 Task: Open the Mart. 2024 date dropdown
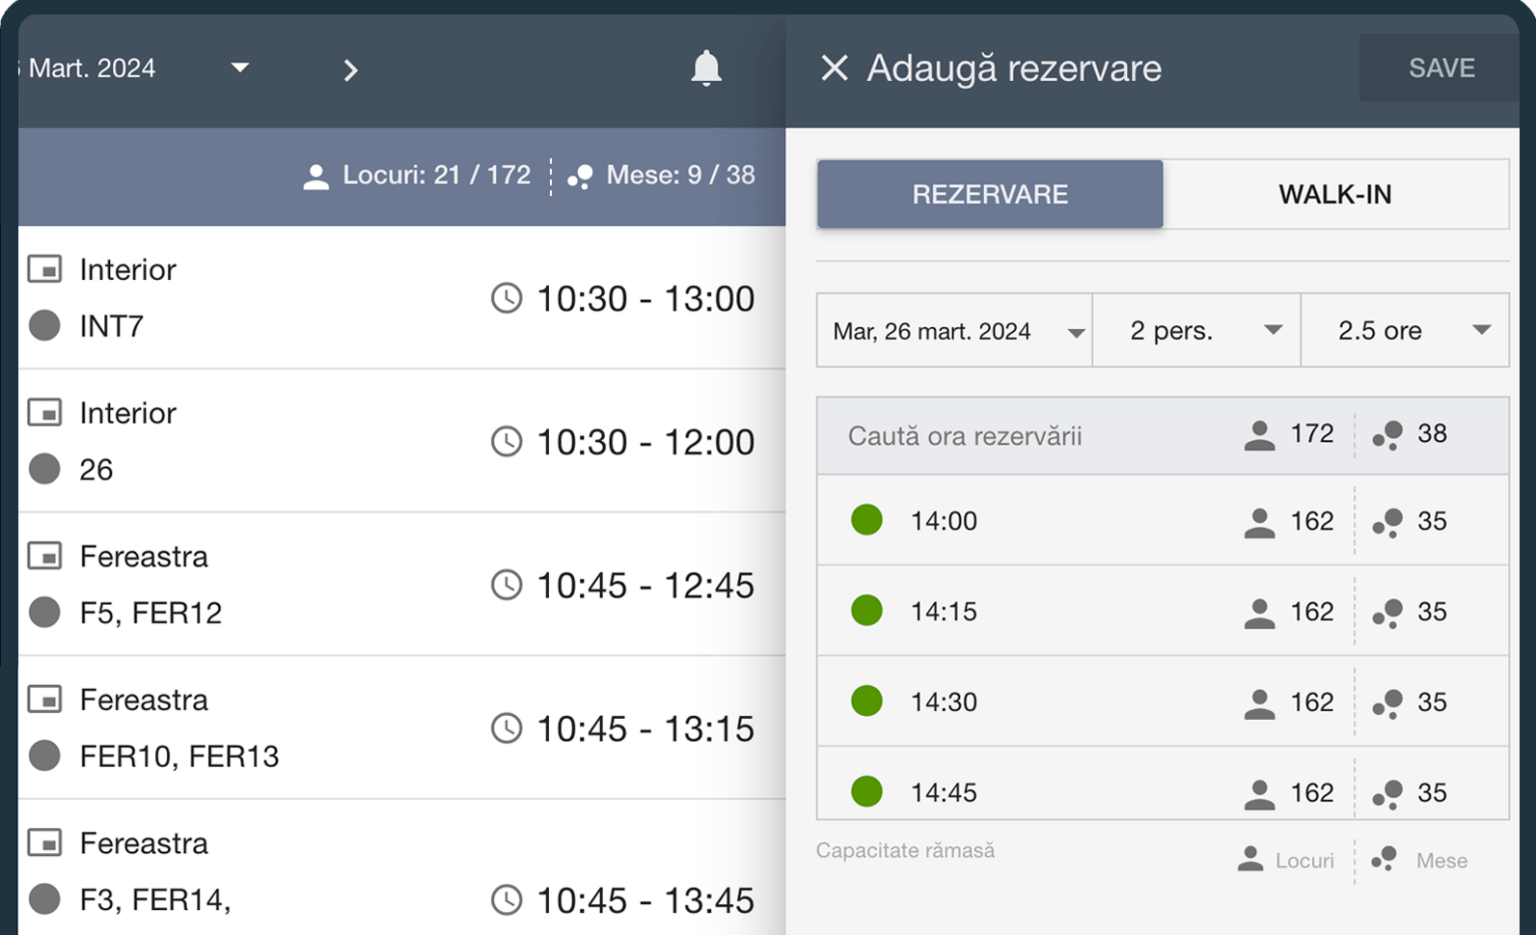239,68
